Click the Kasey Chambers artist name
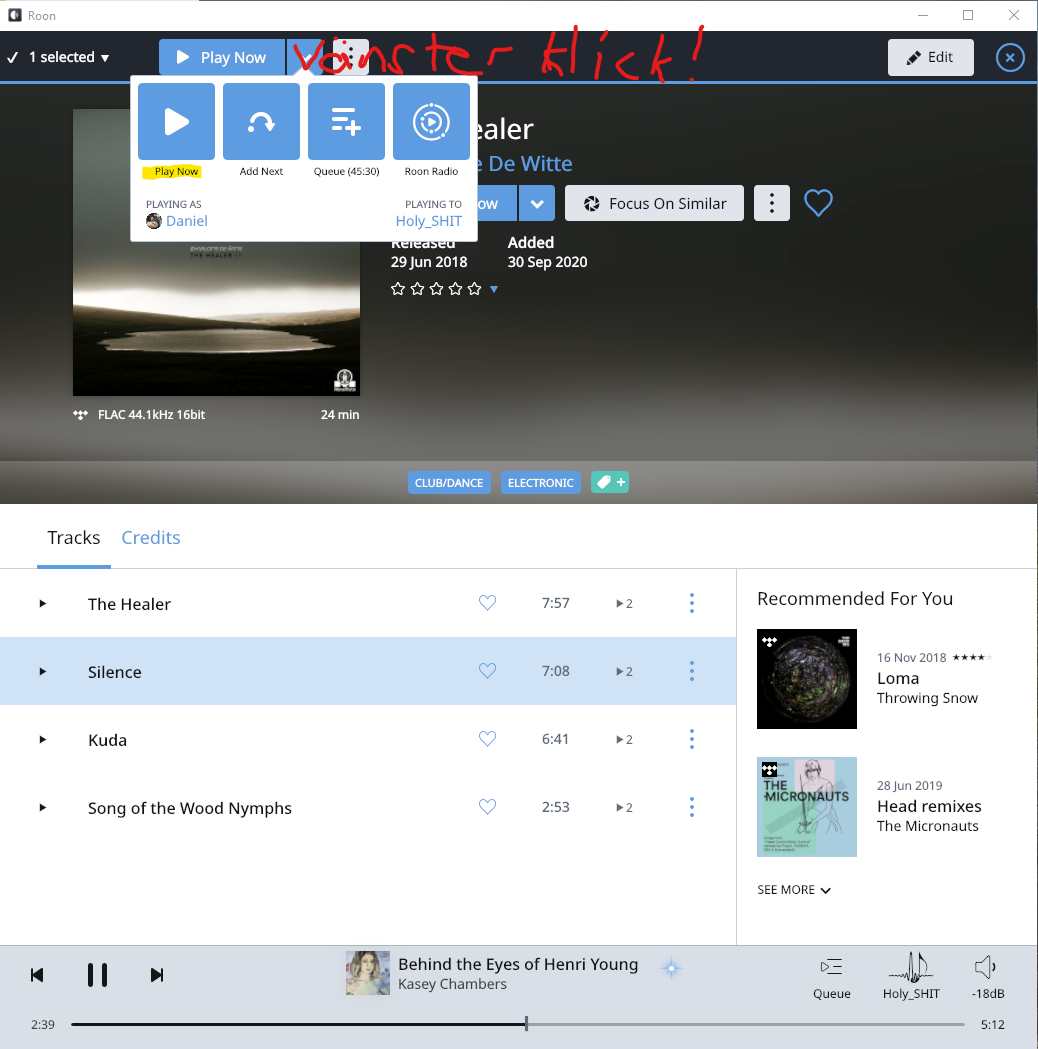 [452, 984]
